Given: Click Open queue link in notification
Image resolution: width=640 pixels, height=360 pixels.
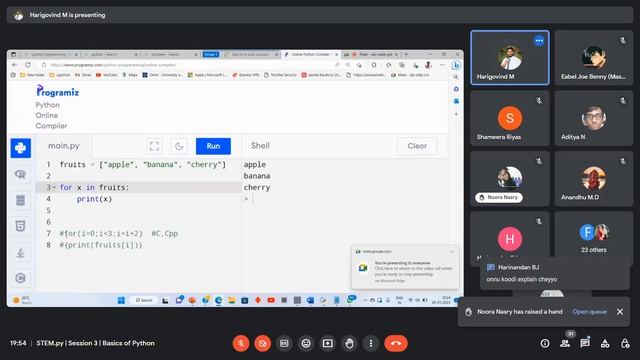Looking at the screenshot, I should [x=589, y=311].
